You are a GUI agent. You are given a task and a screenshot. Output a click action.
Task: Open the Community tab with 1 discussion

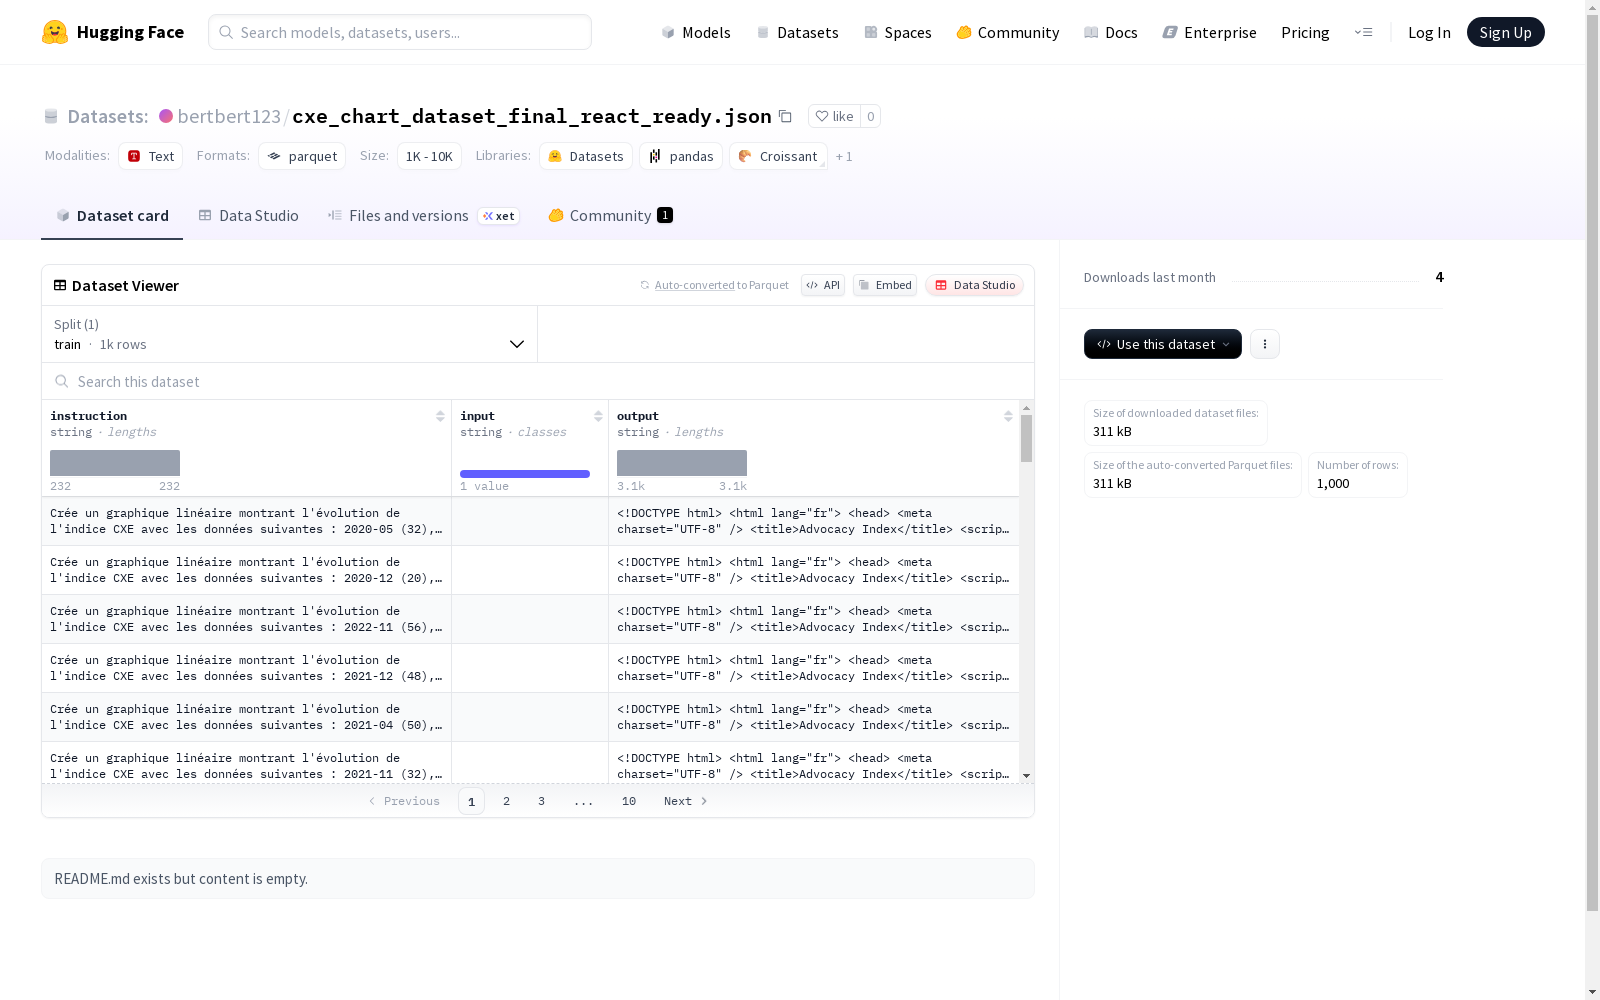610,215
